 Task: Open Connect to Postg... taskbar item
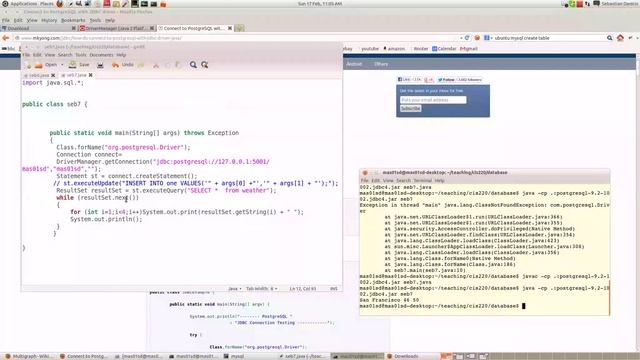click(x=84, y=356)
